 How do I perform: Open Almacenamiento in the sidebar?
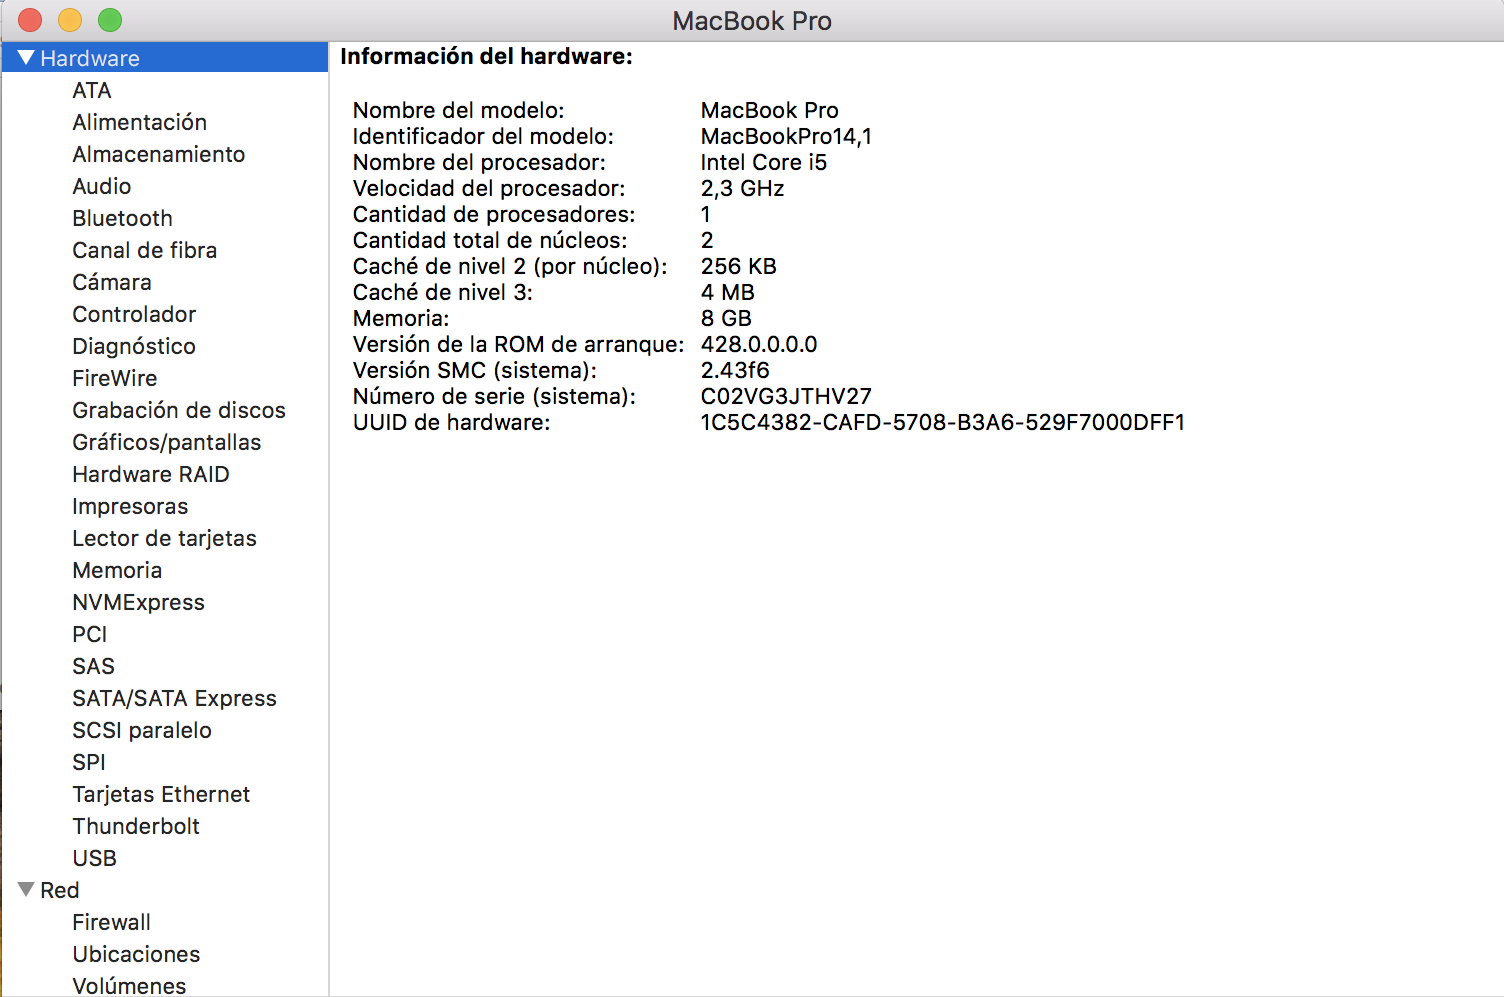click(159, 154)
